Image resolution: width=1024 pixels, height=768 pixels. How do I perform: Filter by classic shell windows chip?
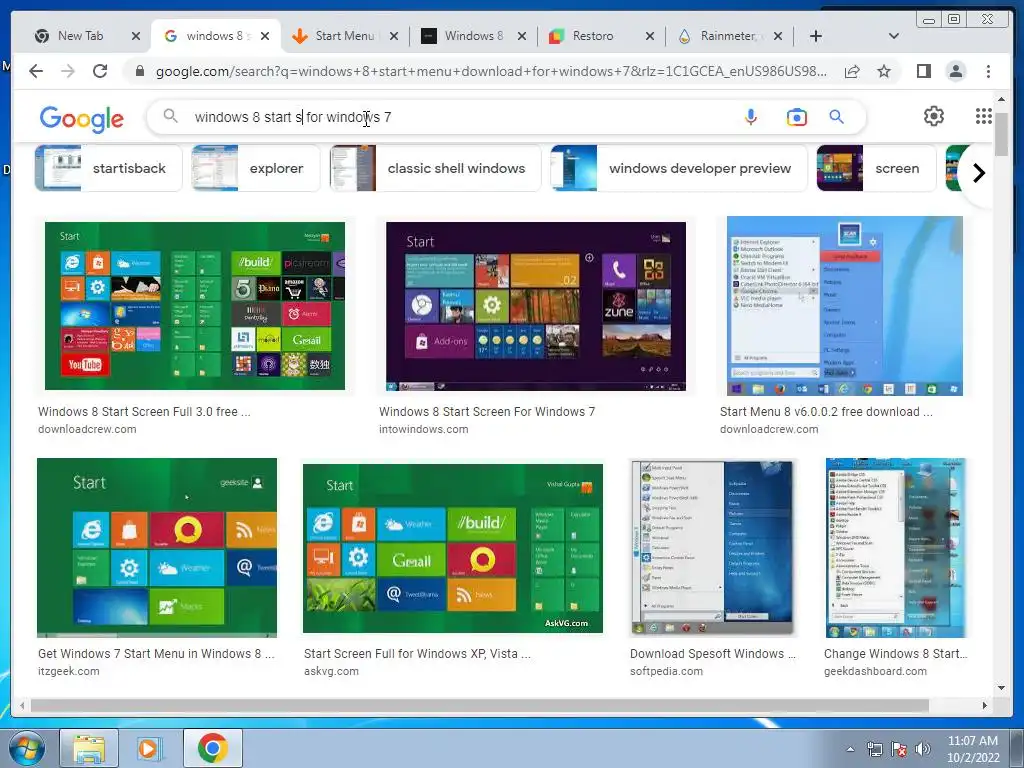pos(436,168)
